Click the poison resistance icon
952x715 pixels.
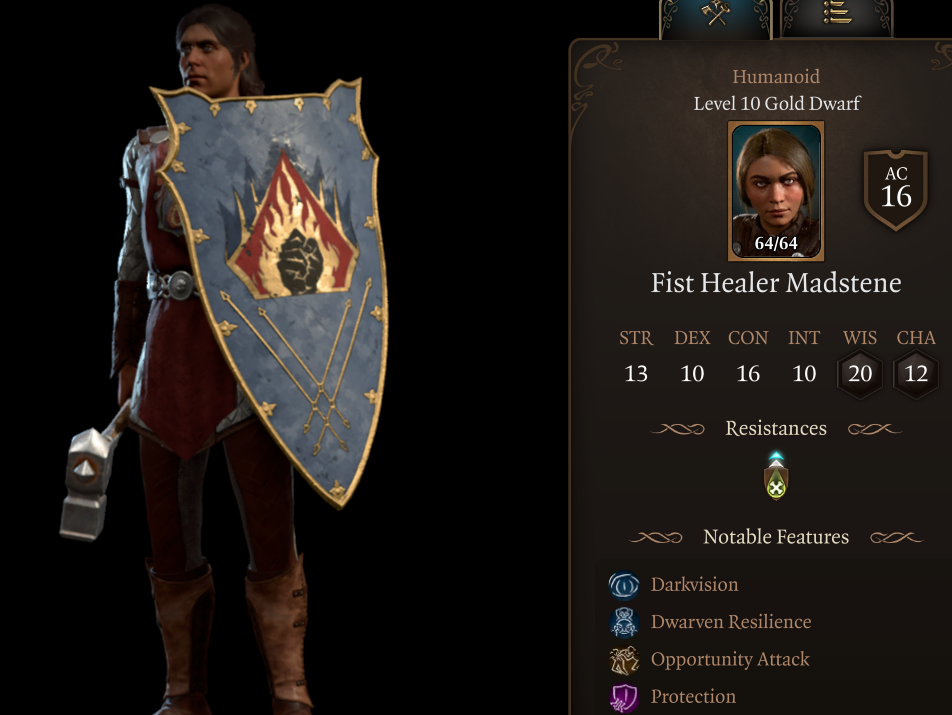coord(776,476)
